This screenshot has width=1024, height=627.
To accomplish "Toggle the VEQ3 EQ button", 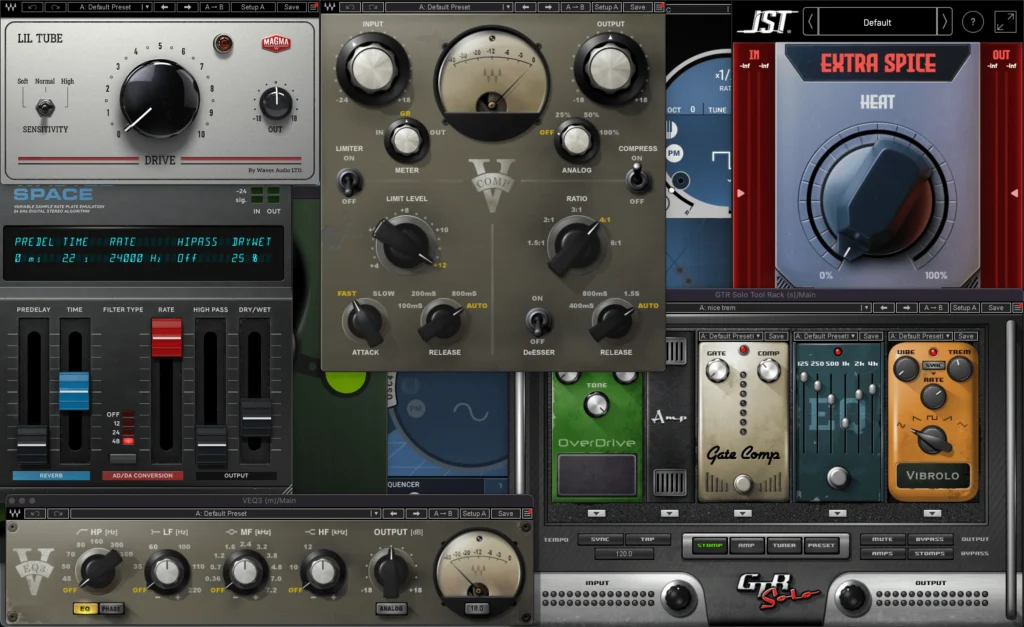I will [85, 608].
